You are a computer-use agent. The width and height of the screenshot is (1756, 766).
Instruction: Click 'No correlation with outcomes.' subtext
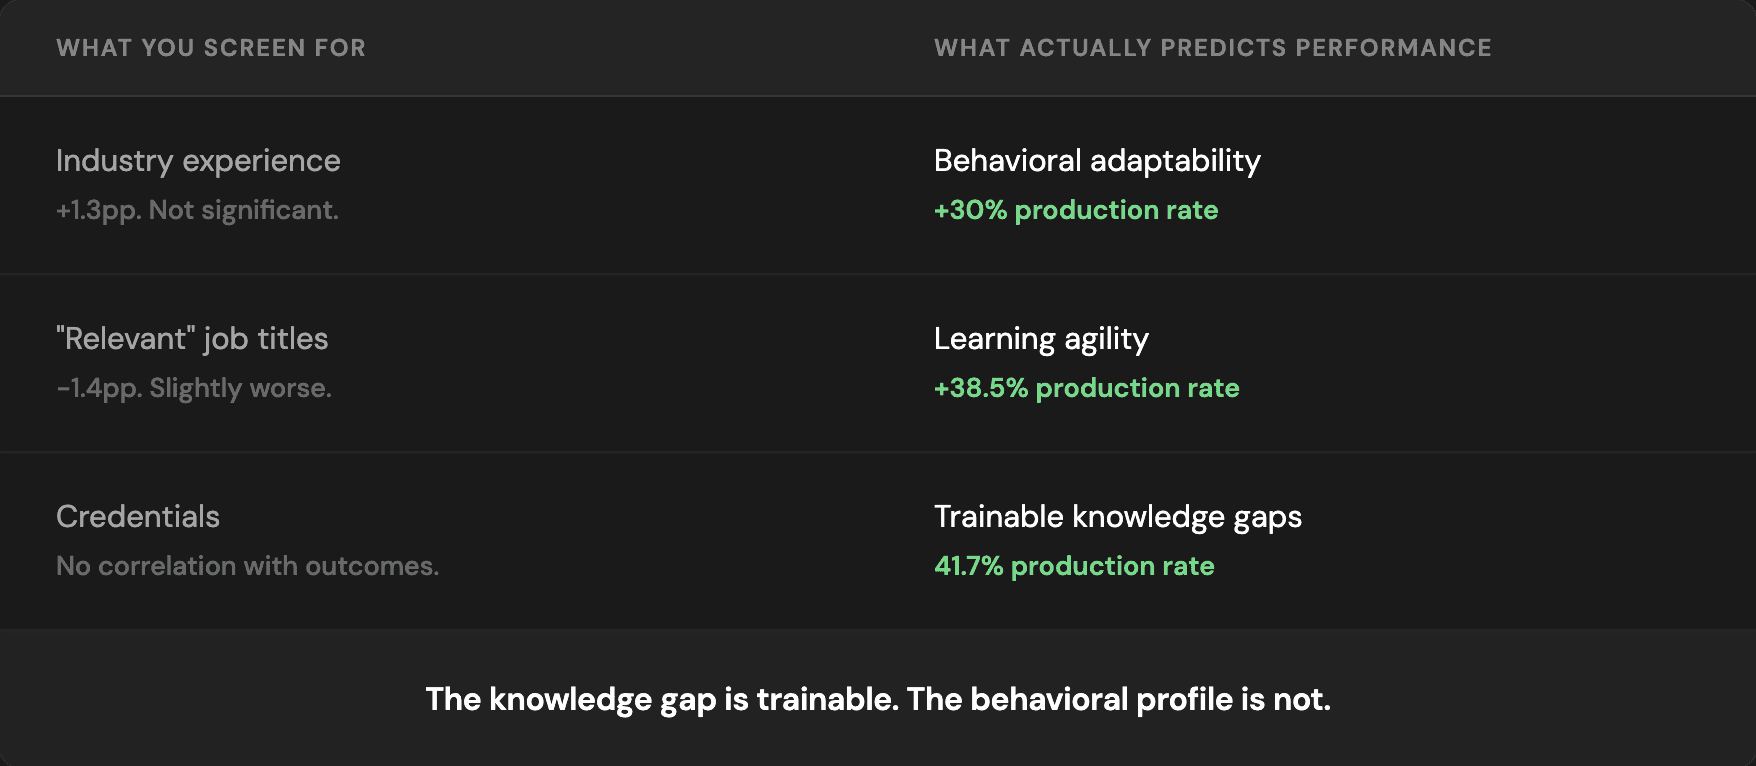(x=248, y=566)
